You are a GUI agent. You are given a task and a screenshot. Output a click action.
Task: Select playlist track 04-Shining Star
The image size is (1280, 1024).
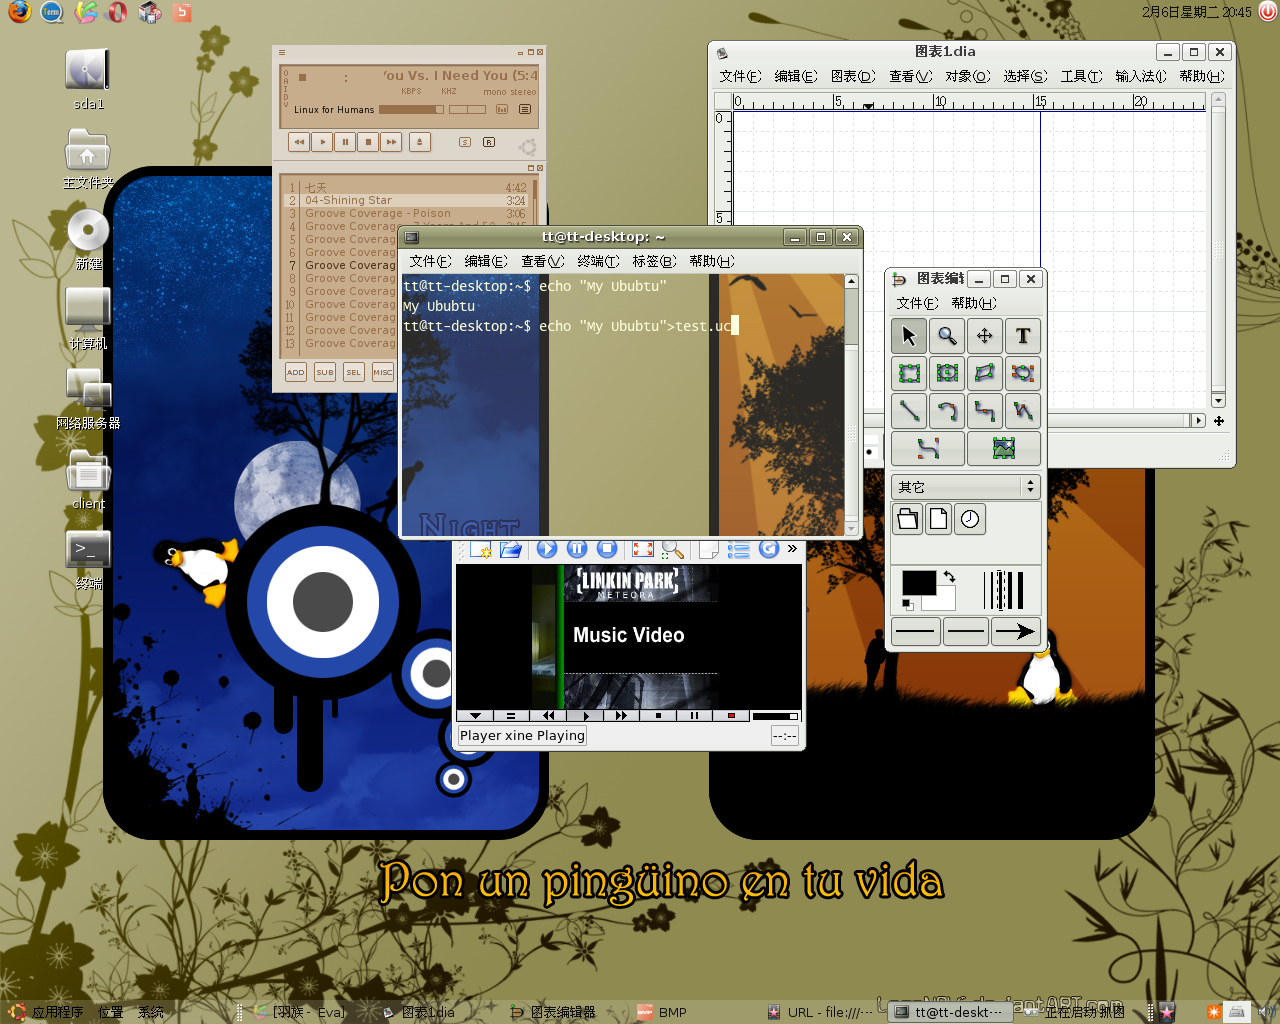[x=407, y=200]
